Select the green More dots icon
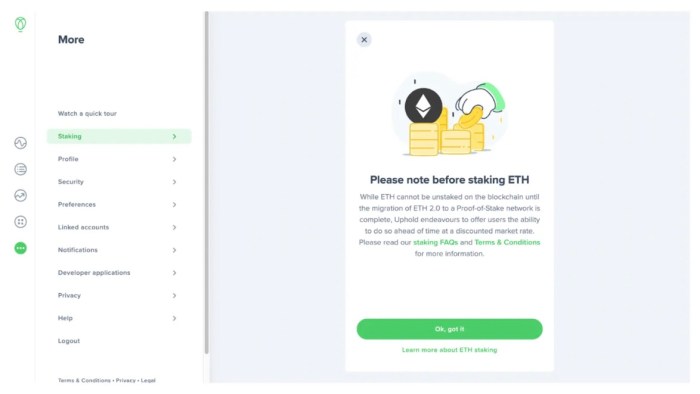The width and height of the screenshot is (700, 394). coord(21,248)
